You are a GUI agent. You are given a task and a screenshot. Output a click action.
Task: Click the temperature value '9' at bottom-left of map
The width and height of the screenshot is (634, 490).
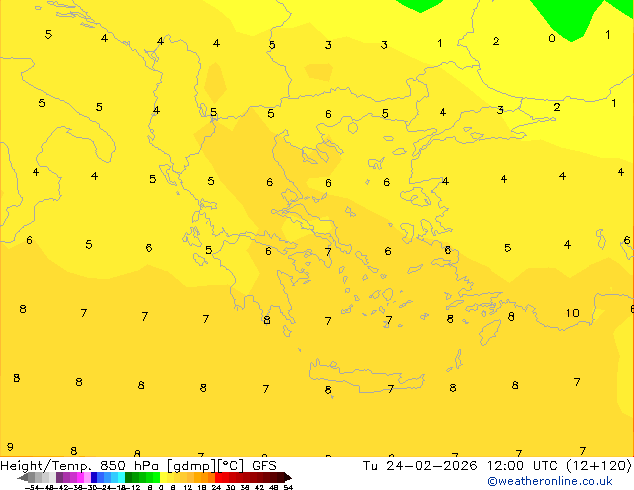[10, 447]
